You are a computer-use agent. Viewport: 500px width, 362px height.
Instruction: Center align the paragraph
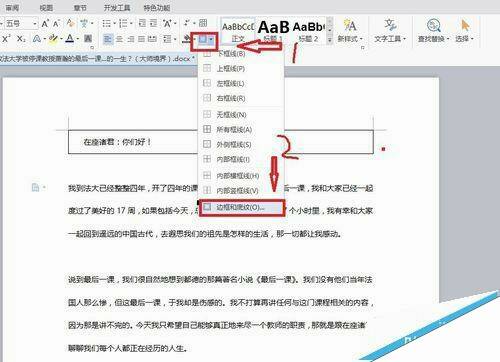pyautogui.click(x=119, y=39)
